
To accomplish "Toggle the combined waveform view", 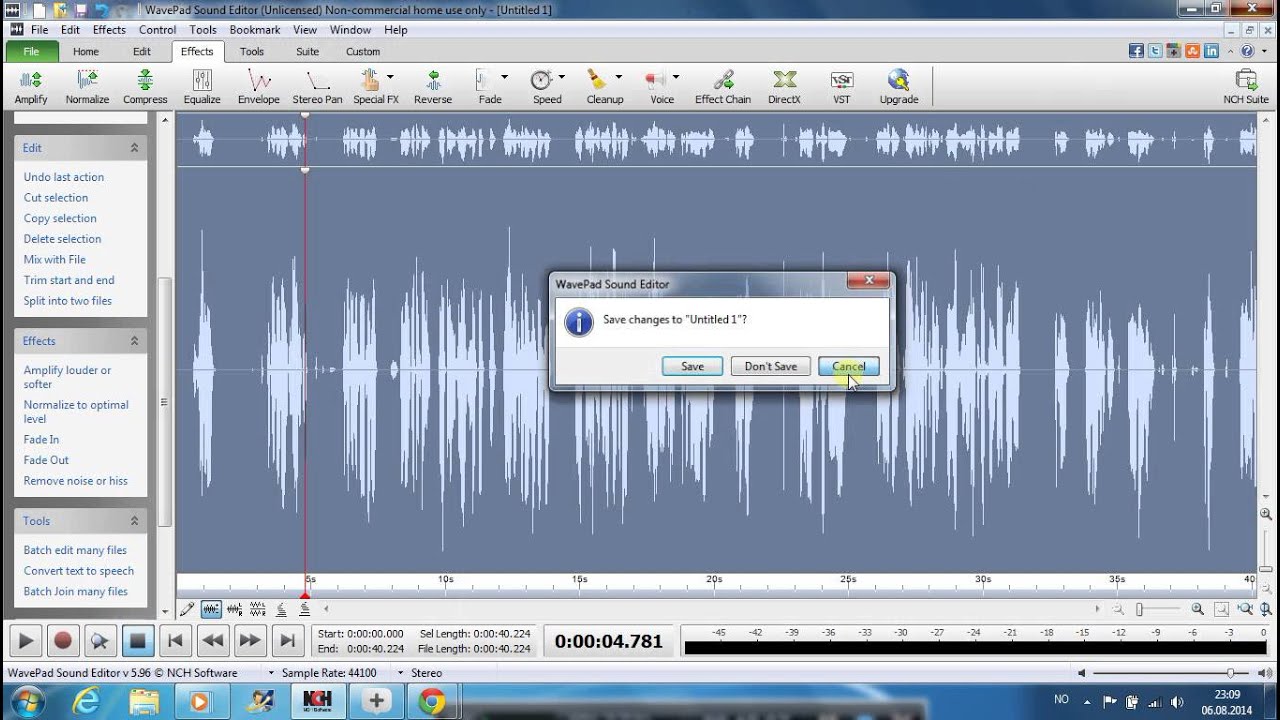I will [x=211, y=609].
